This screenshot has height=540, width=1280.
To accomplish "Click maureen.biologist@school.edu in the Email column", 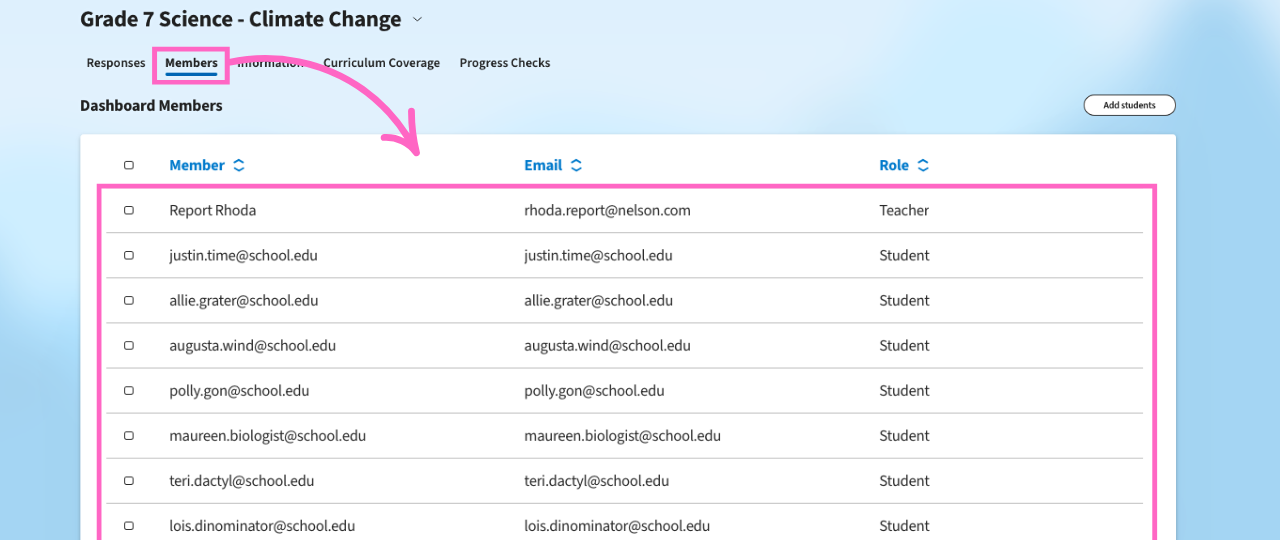I will tap(622, 435).
